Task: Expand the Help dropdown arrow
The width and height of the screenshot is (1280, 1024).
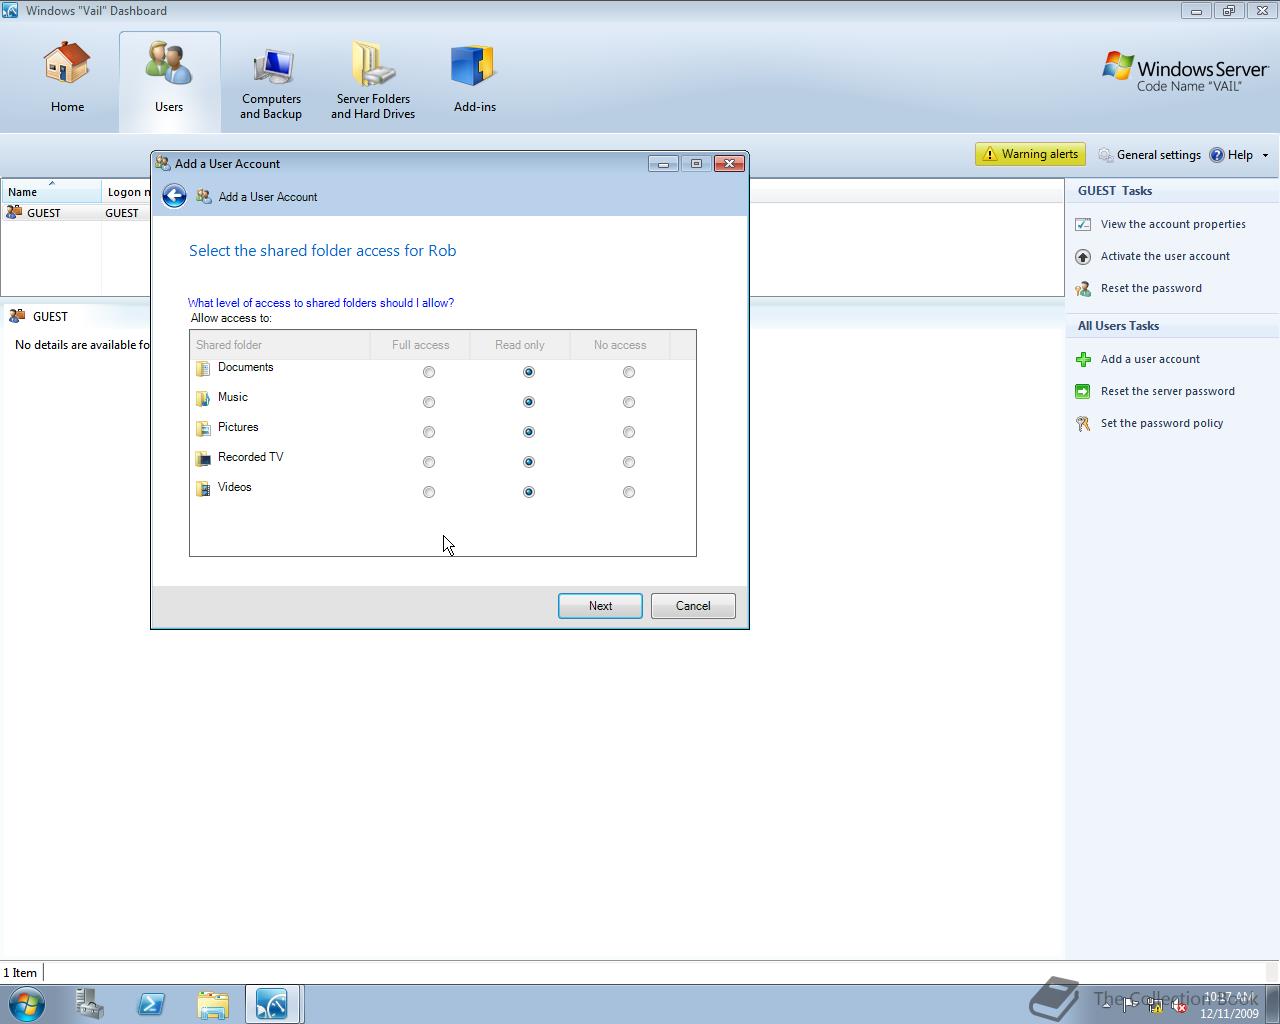Action: [1265, 155]
